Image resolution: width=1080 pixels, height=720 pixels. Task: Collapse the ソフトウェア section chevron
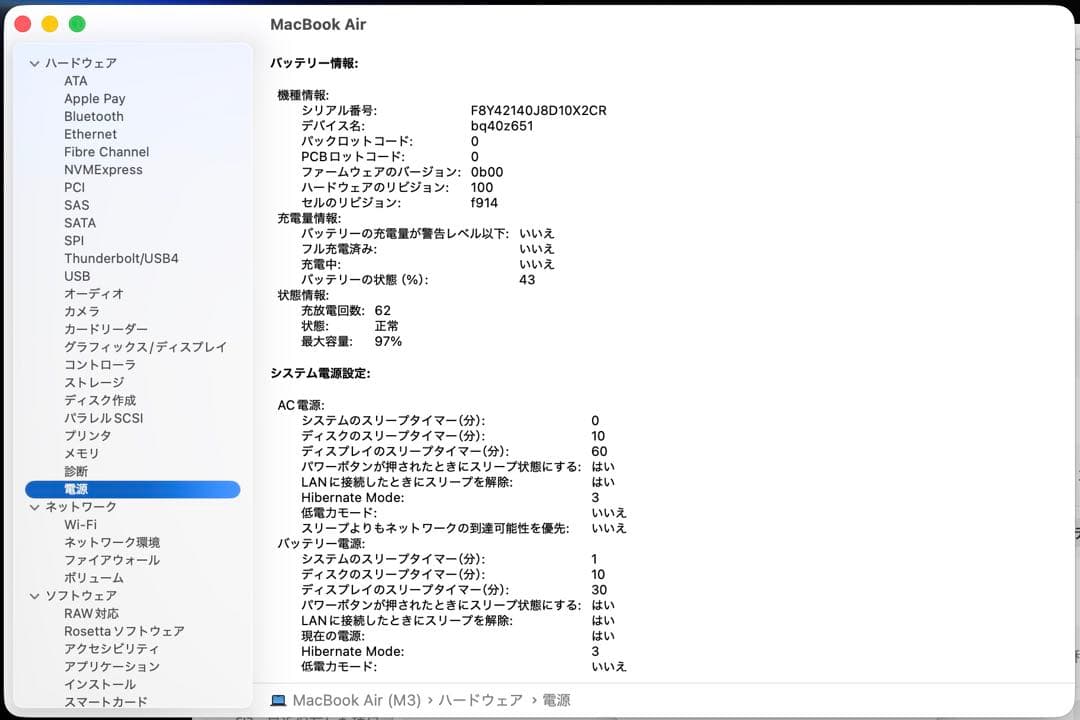coord(34,596)
